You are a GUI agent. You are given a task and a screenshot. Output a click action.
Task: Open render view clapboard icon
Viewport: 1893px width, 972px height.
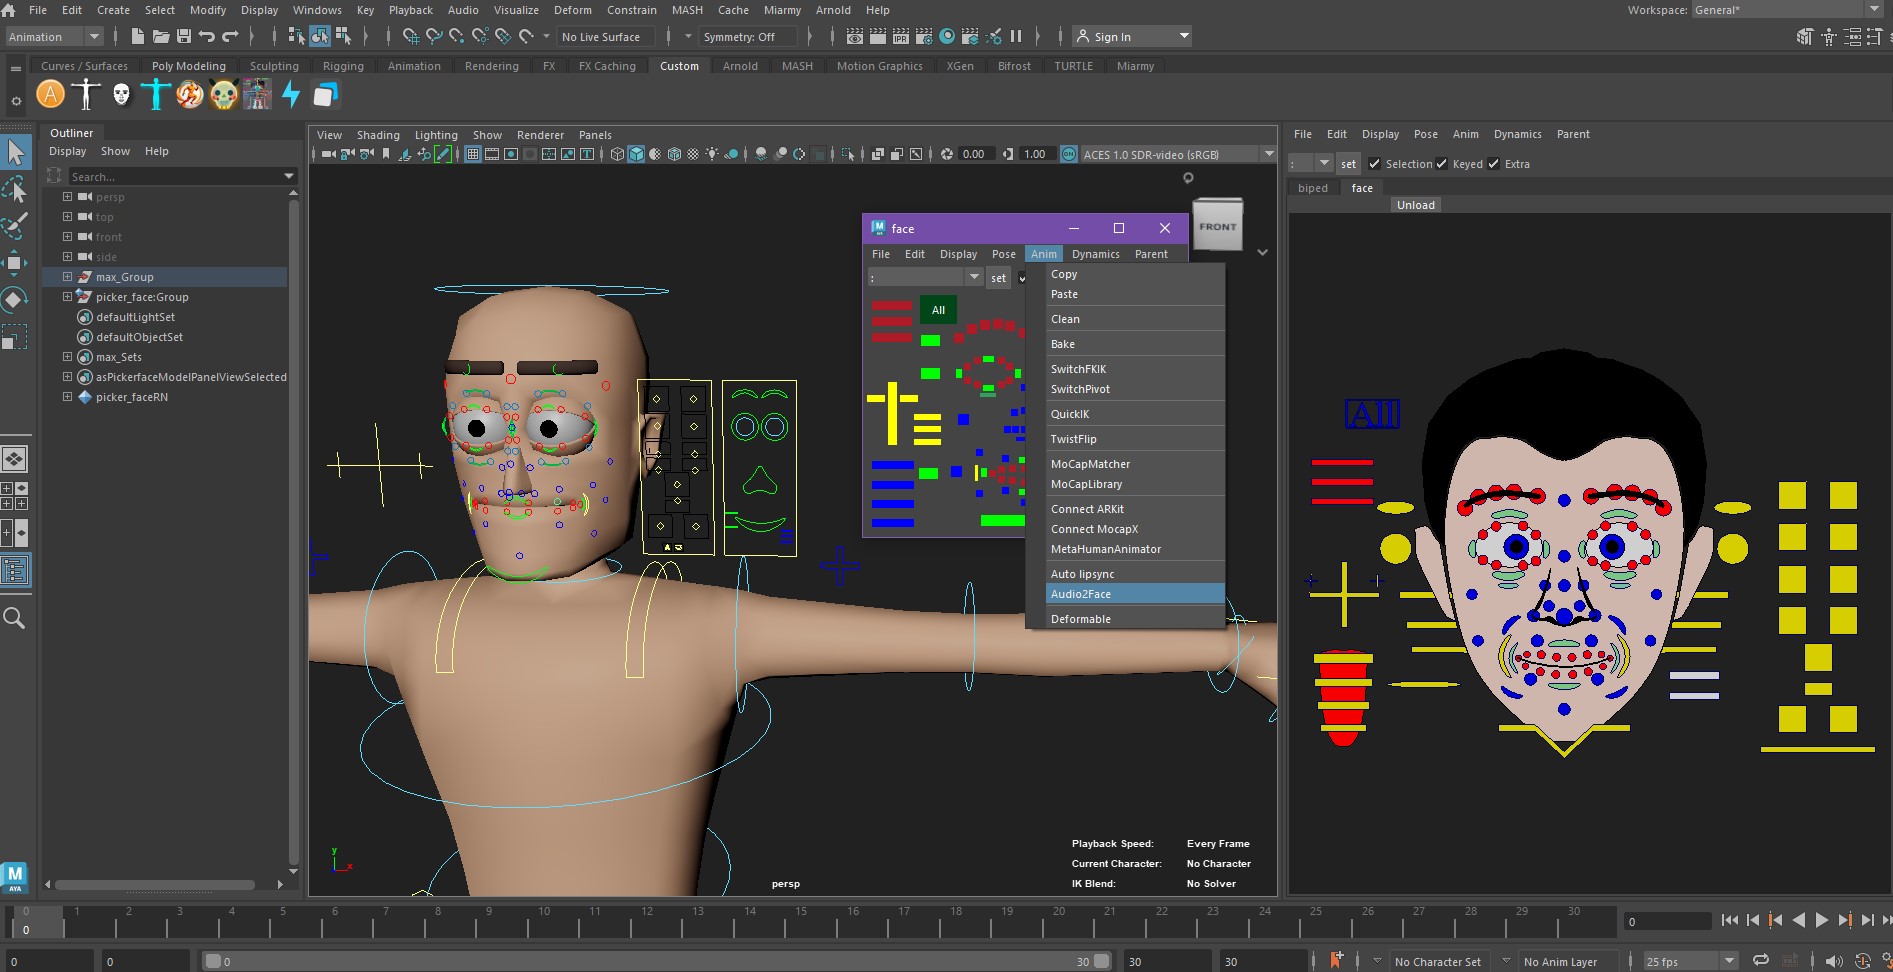(854, 37)
